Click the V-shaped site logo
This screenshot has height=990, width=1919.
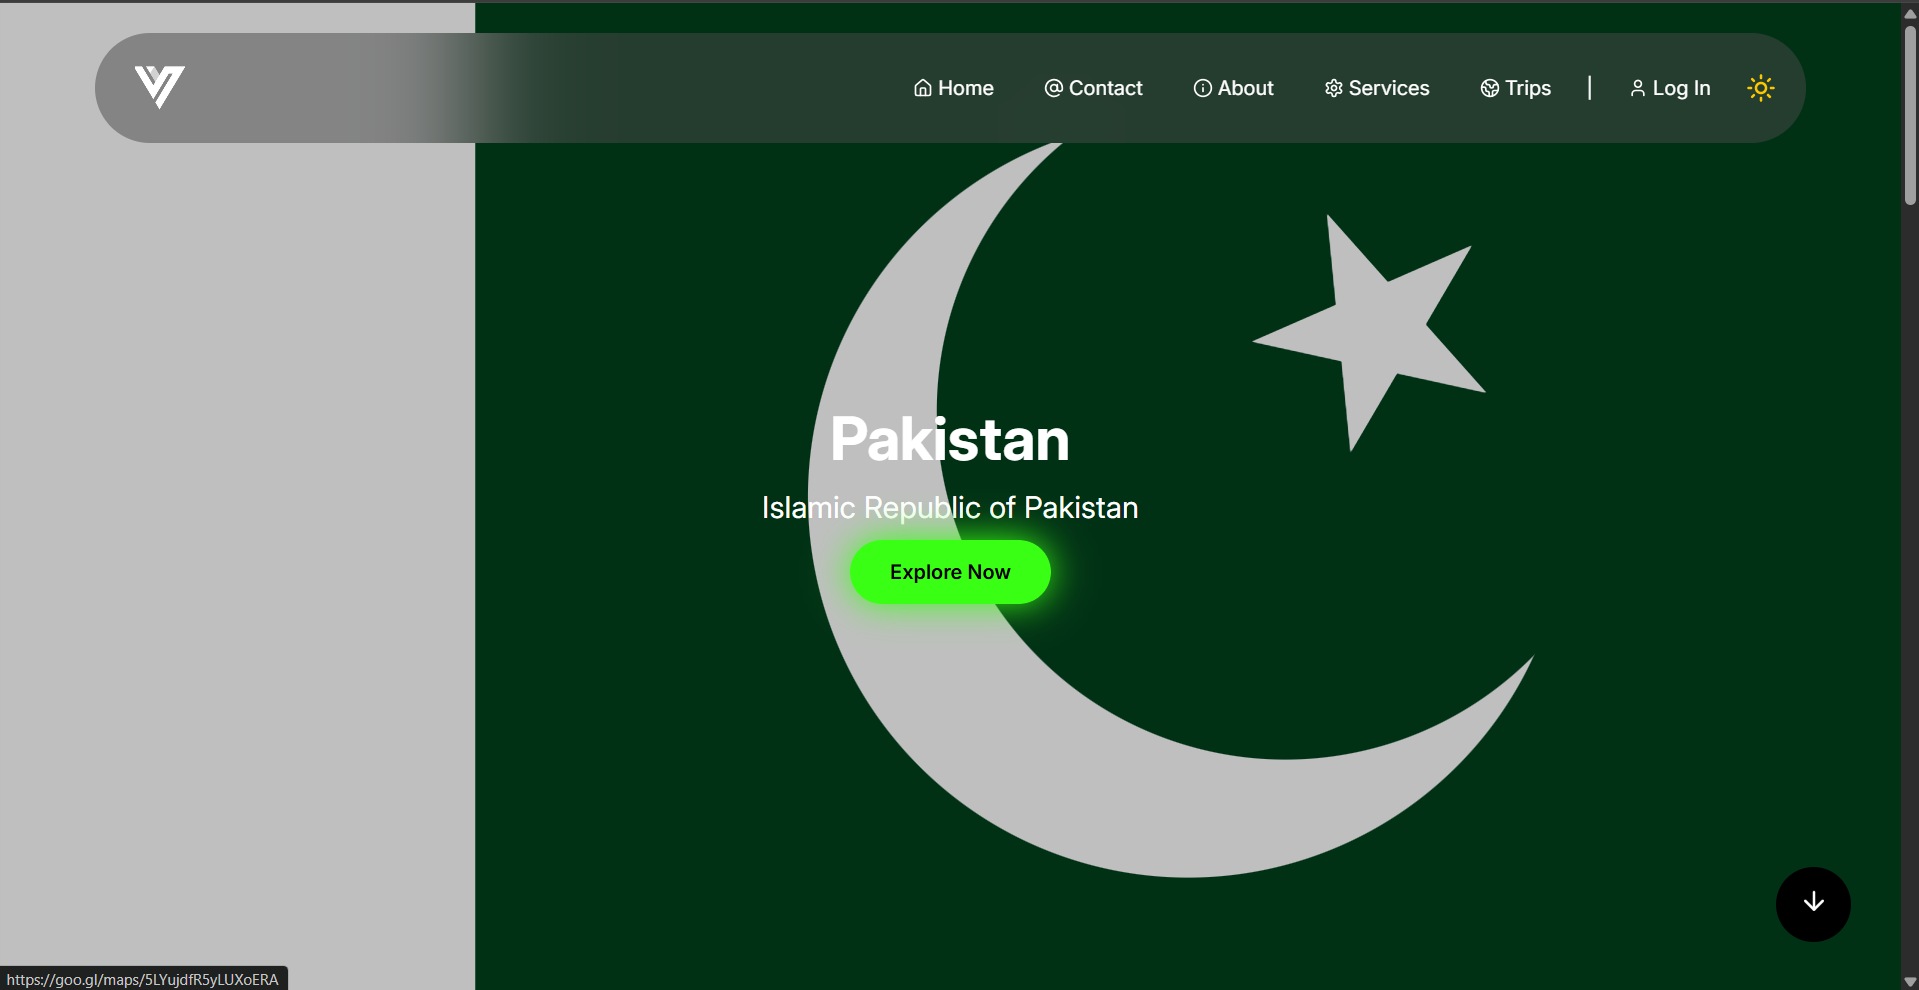tap(160, 87)
